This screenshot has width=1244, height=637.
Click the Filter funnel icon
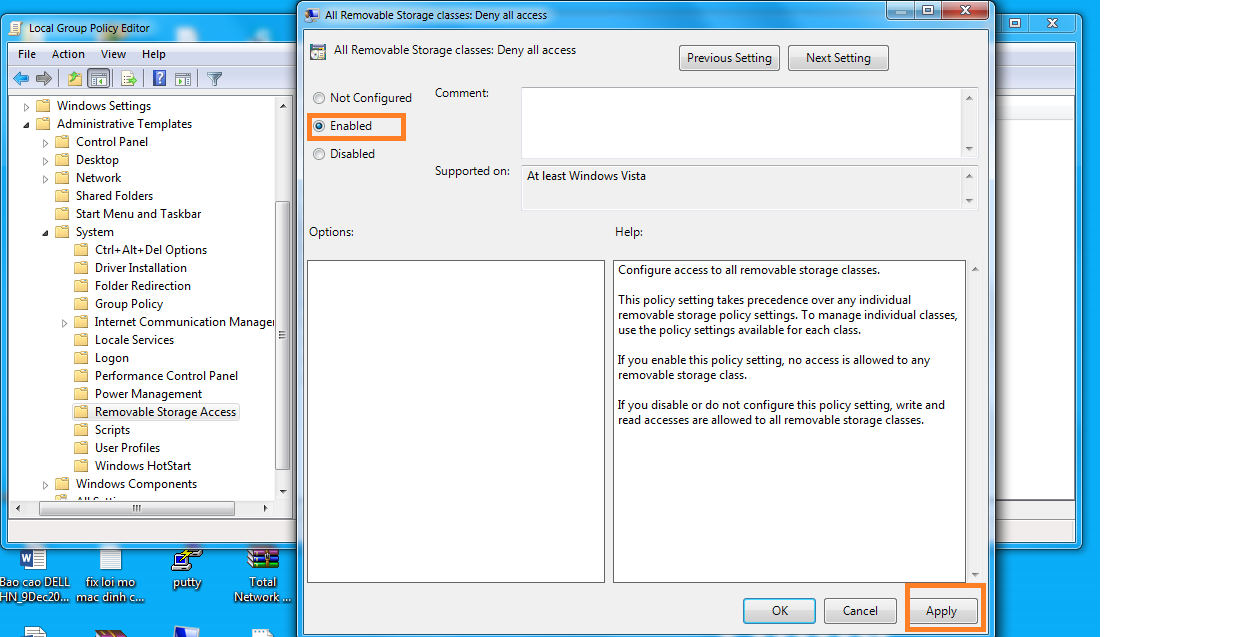214,79
